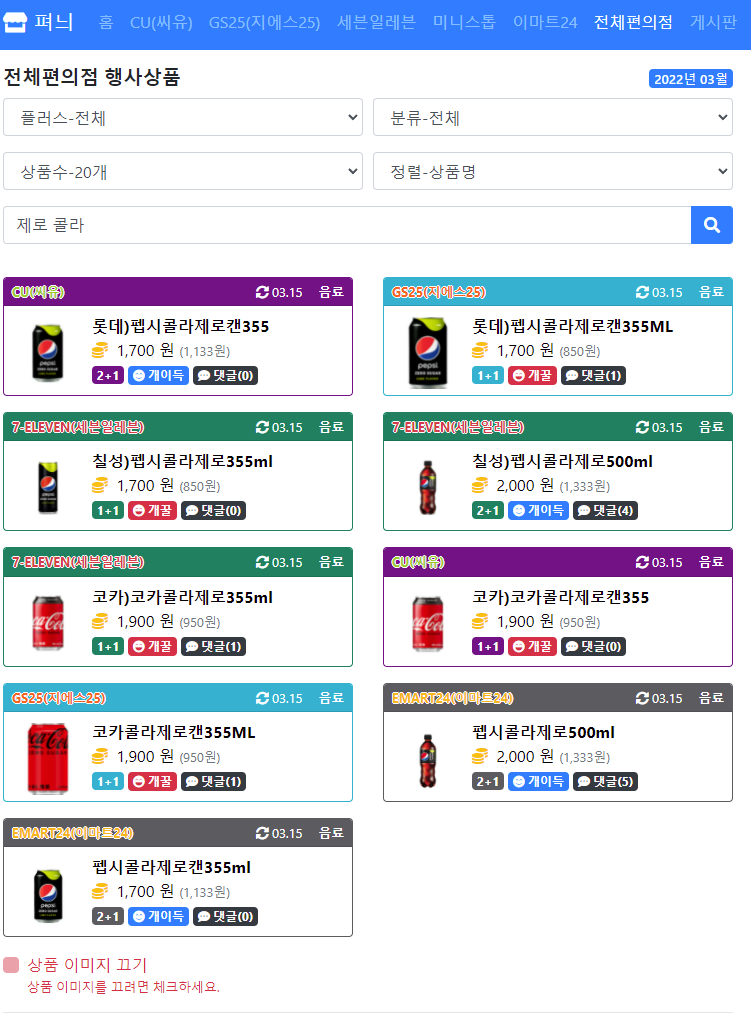Open 댓글(4) on 칠성)펩시콜라제로500ml
Viewport: 751px width, 1026px height.
coord(605,510)
